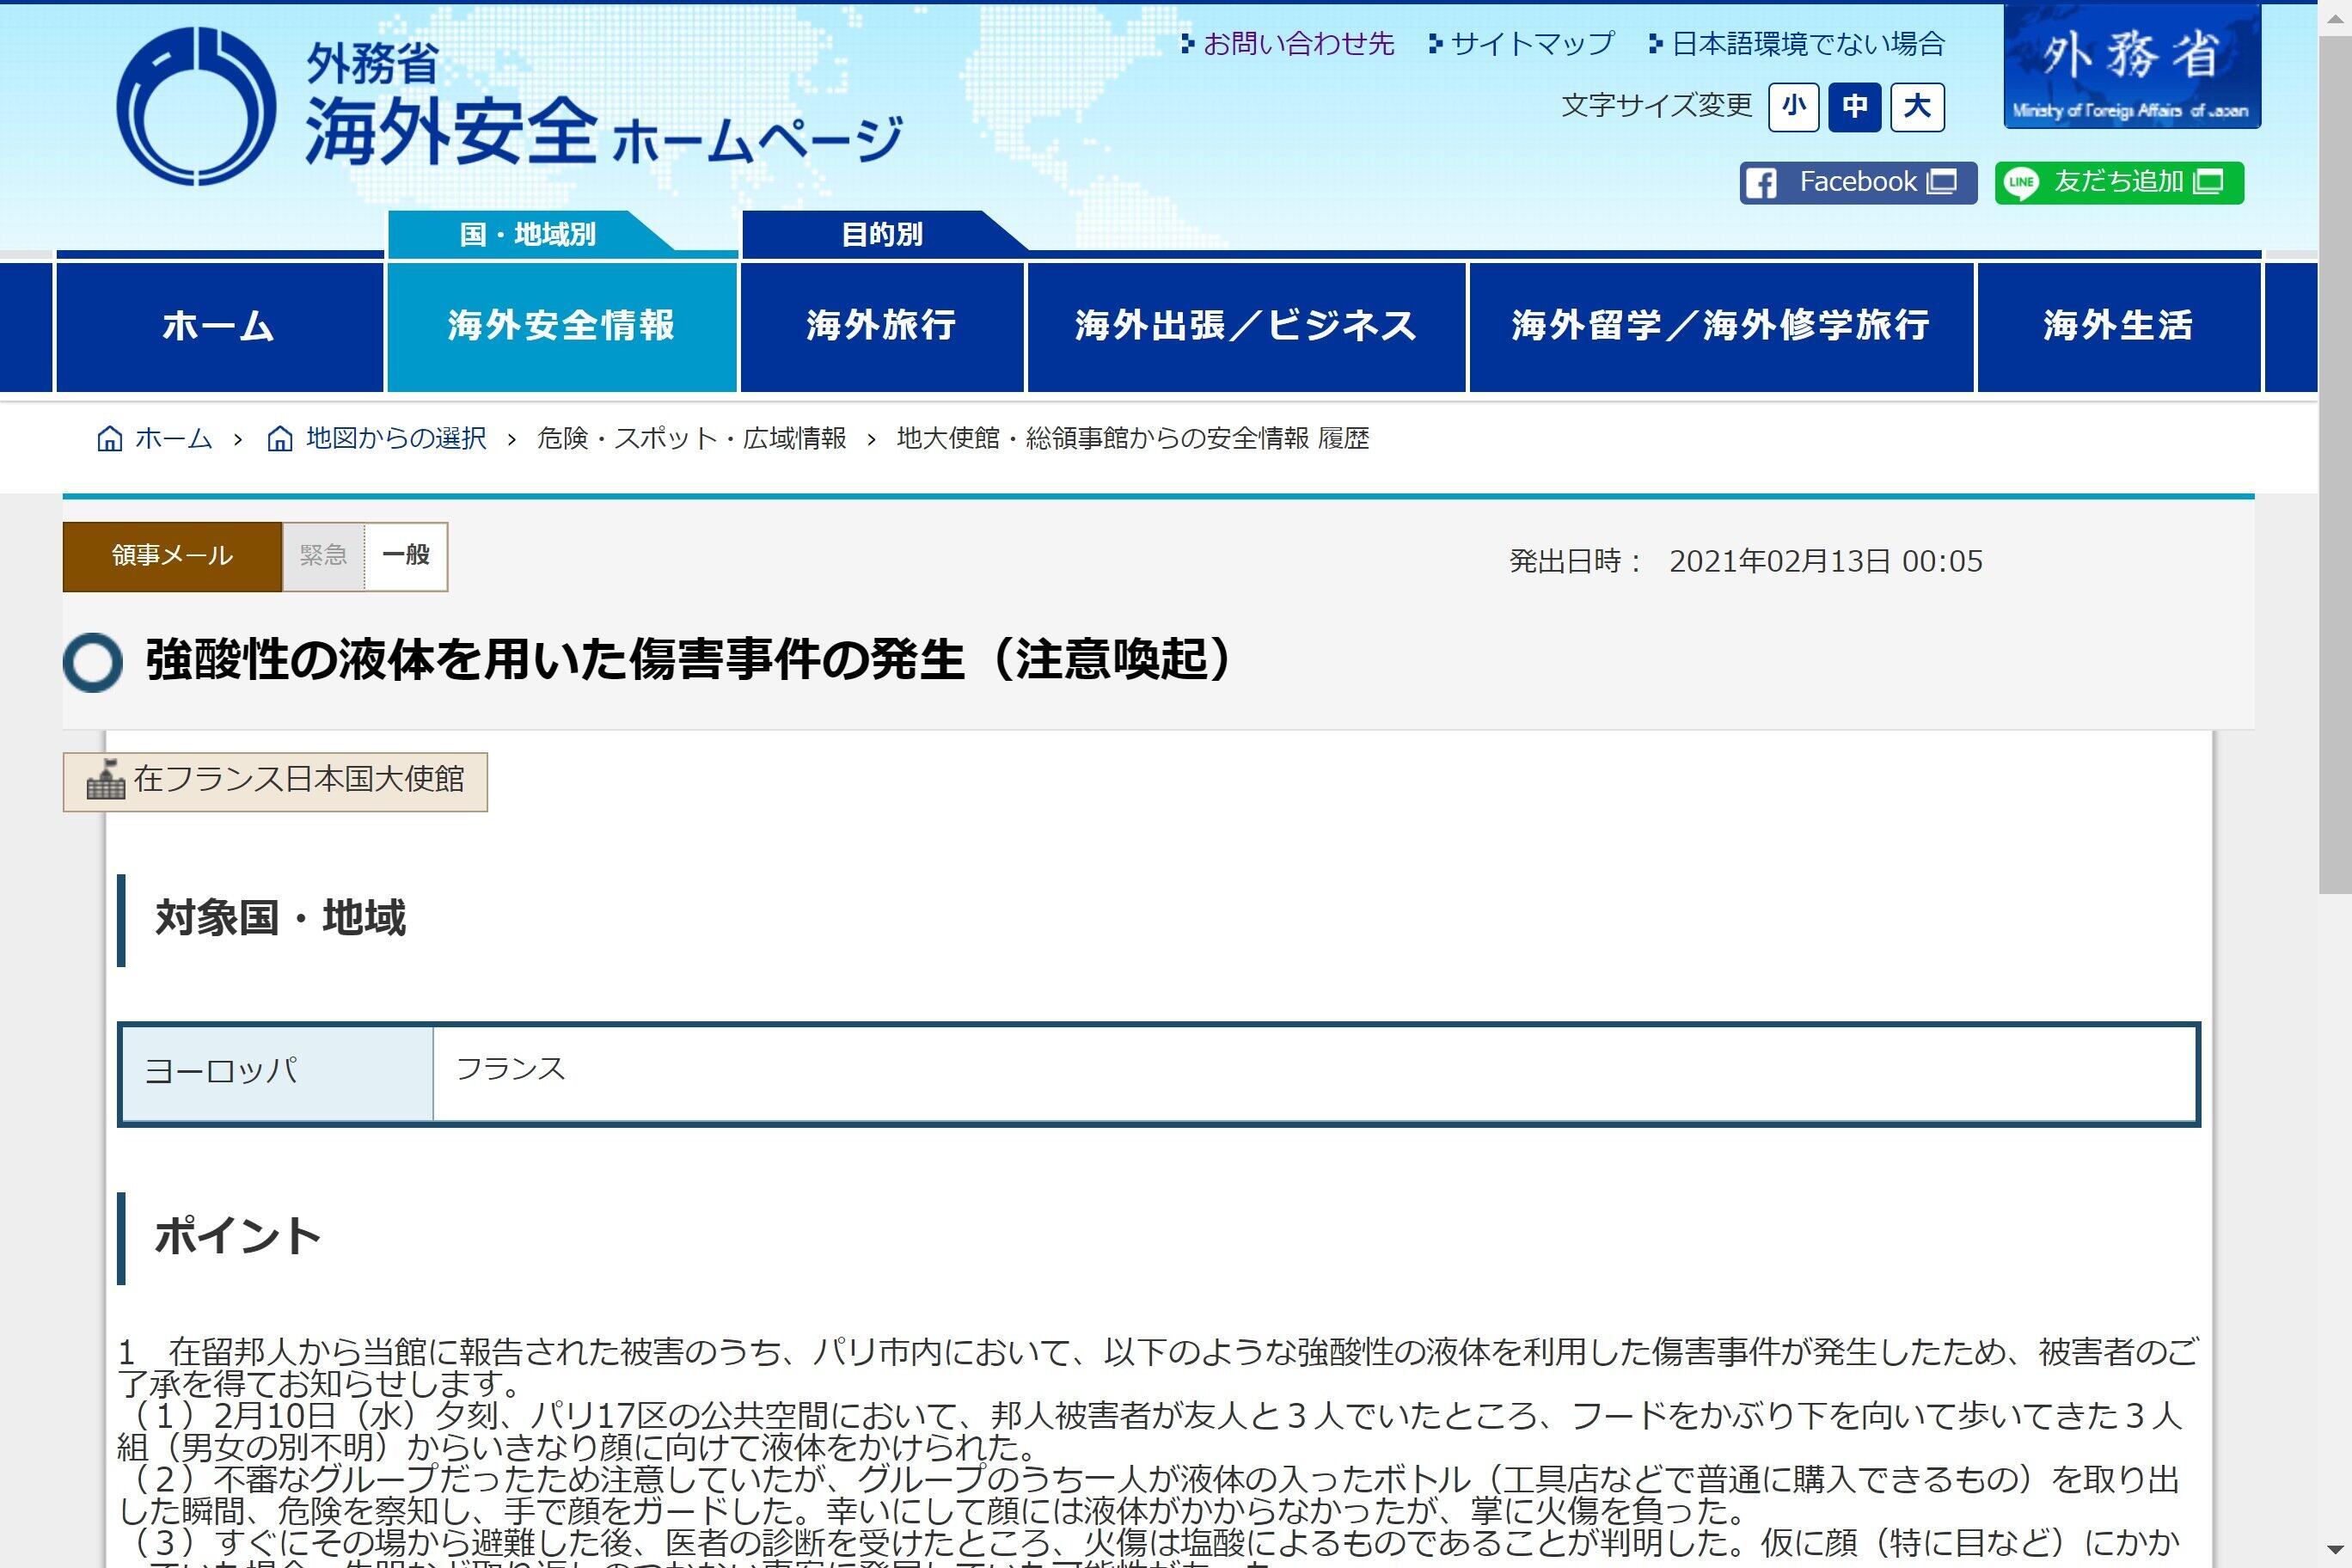Click the Facebook icon button
The image size is (2352, 1568).
click(1761, 183)
